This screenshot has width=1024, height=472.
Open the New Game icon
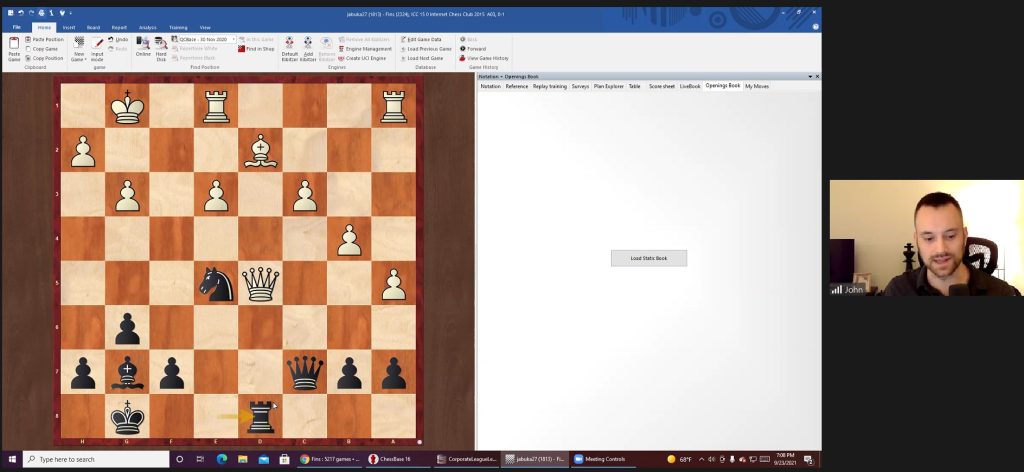point(79,44)
